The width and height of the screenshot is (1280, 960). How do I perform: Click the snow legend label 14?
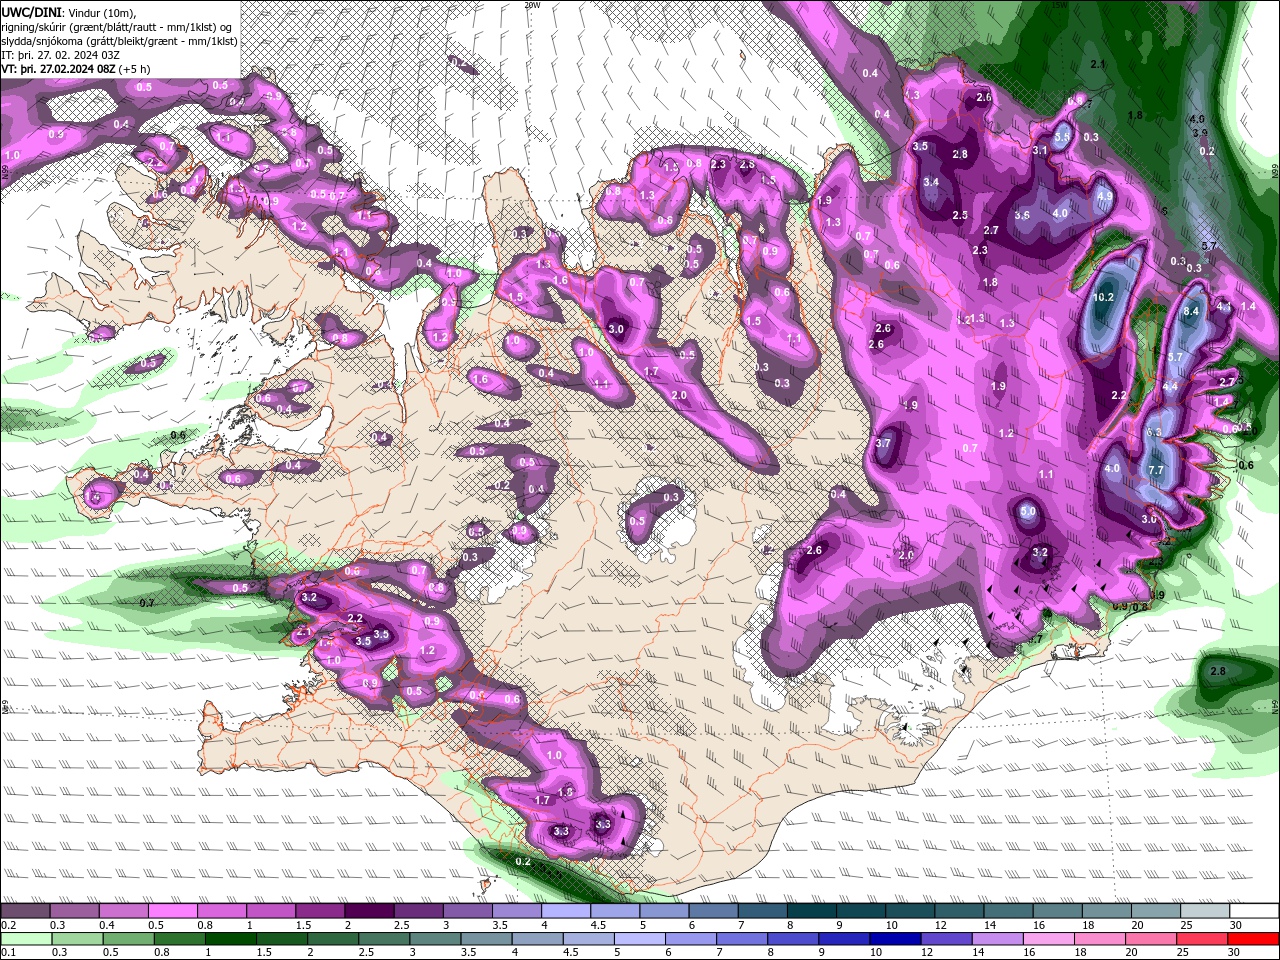[x=990, y=925]
